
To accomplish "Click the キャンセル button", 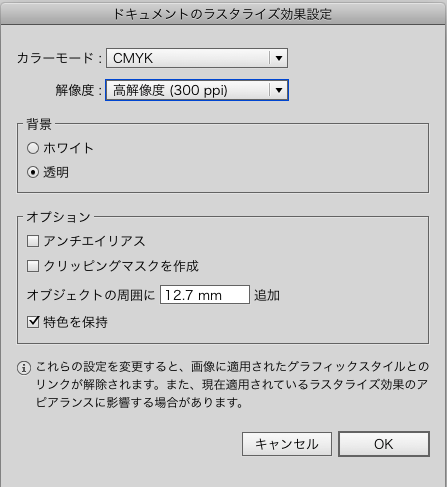I will [287, 444].
